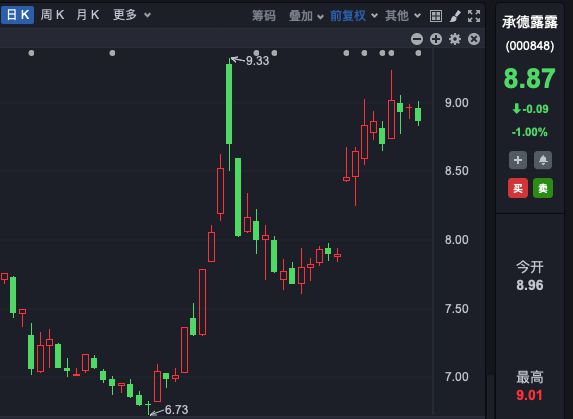The width and height of the screenshot is (573, 419).
Task: Click the red 买 buy button
Action: [x=518, y=188]
